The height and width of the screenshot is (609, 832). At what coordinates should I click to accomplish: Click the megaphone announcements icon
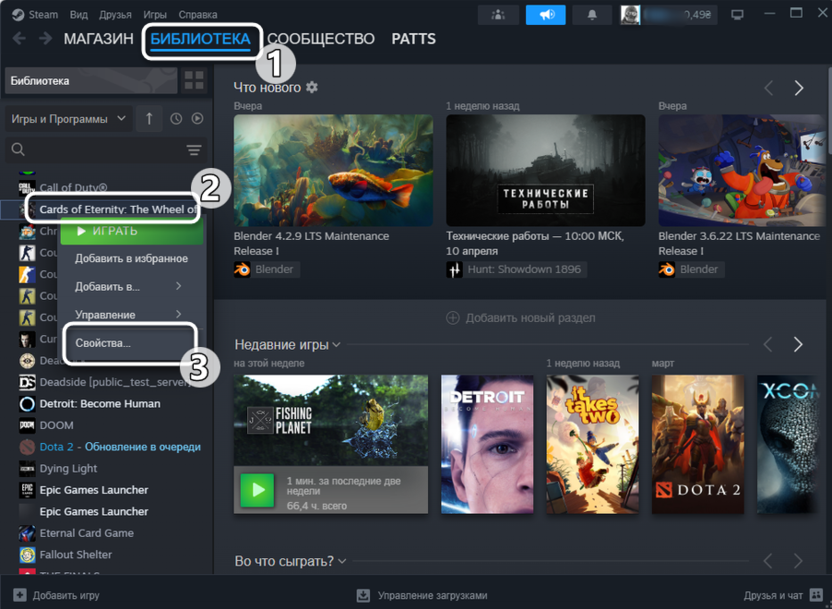coord(545,15)
